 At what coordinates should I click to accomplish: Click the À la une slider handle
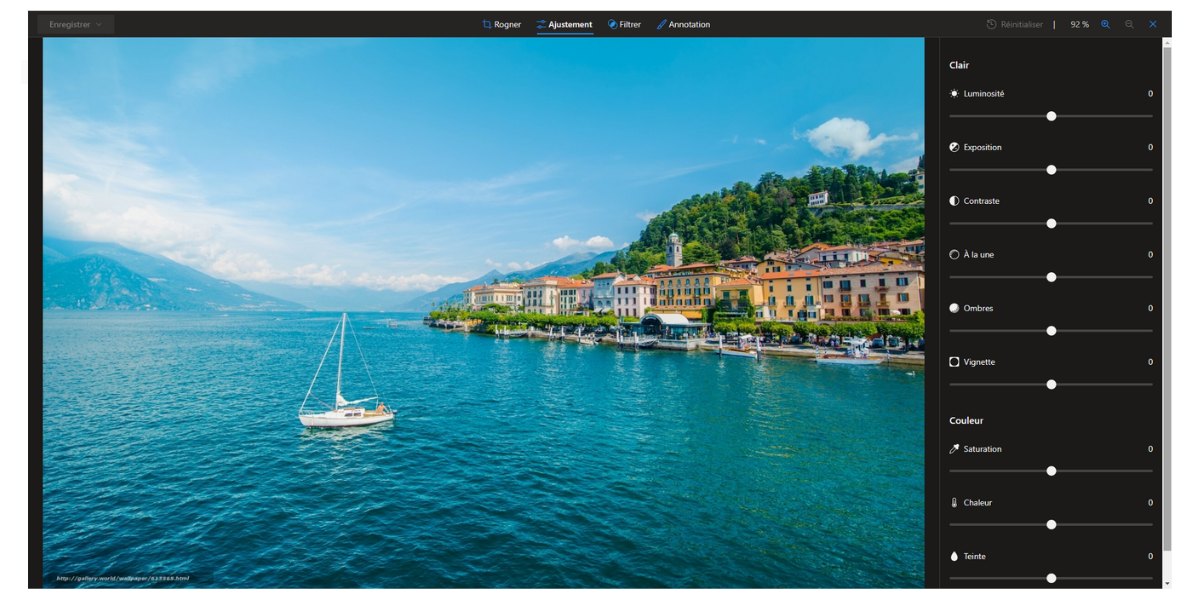pos(1051,277)
